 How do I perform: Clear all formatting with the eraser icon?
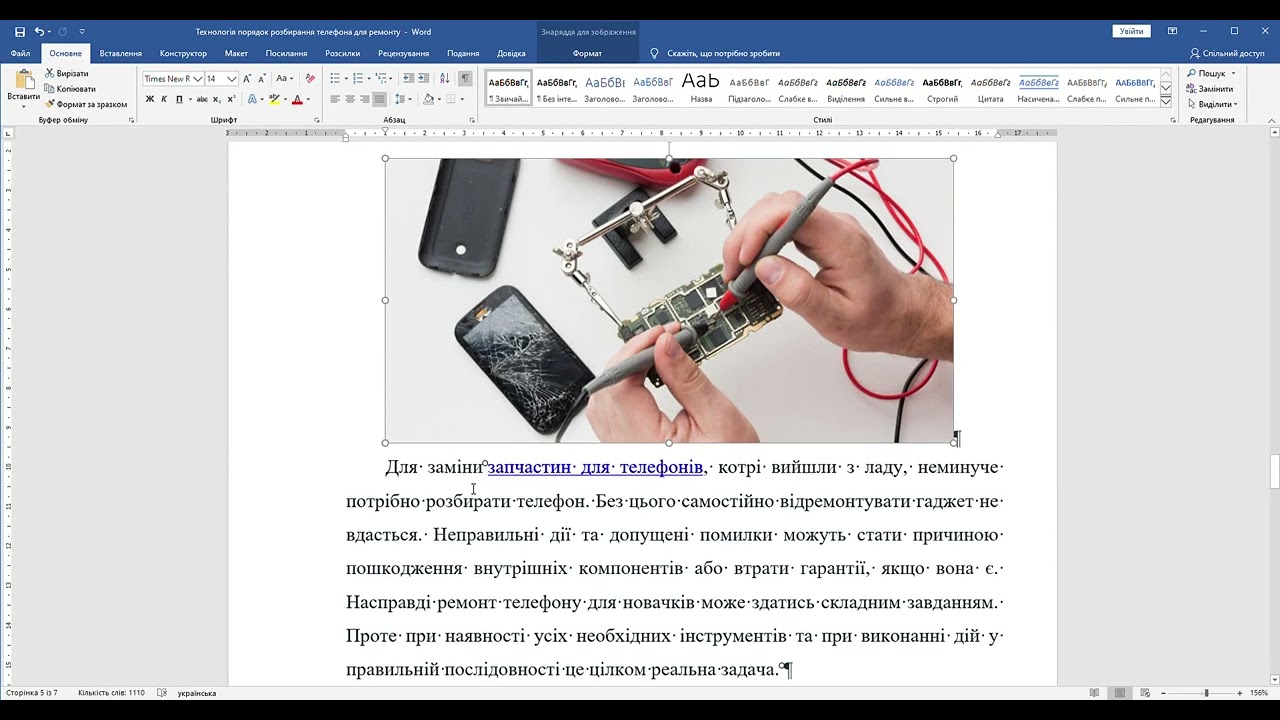[310, 78]
